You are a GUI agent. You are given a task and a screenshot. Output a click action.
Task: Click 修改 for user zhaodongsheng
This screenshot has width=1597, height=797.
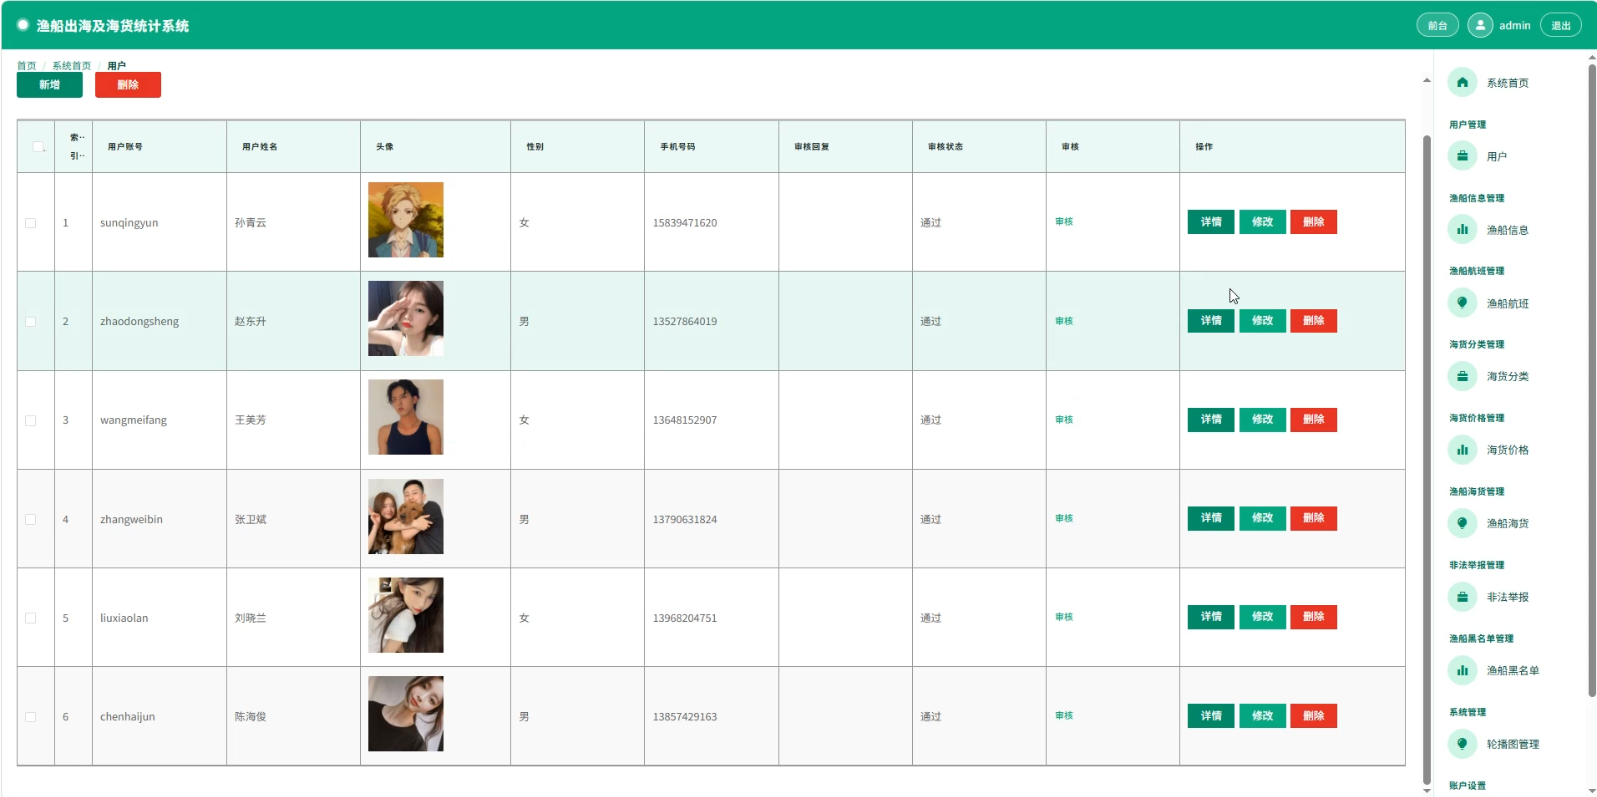1263,321
